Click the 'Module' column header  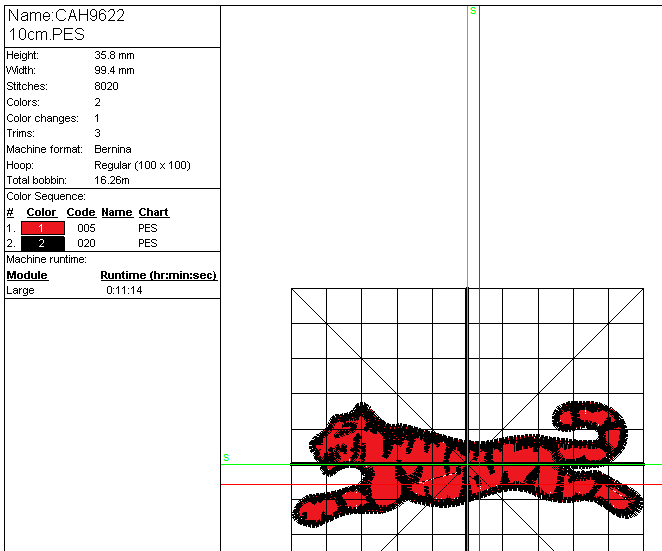click(27, 275)
